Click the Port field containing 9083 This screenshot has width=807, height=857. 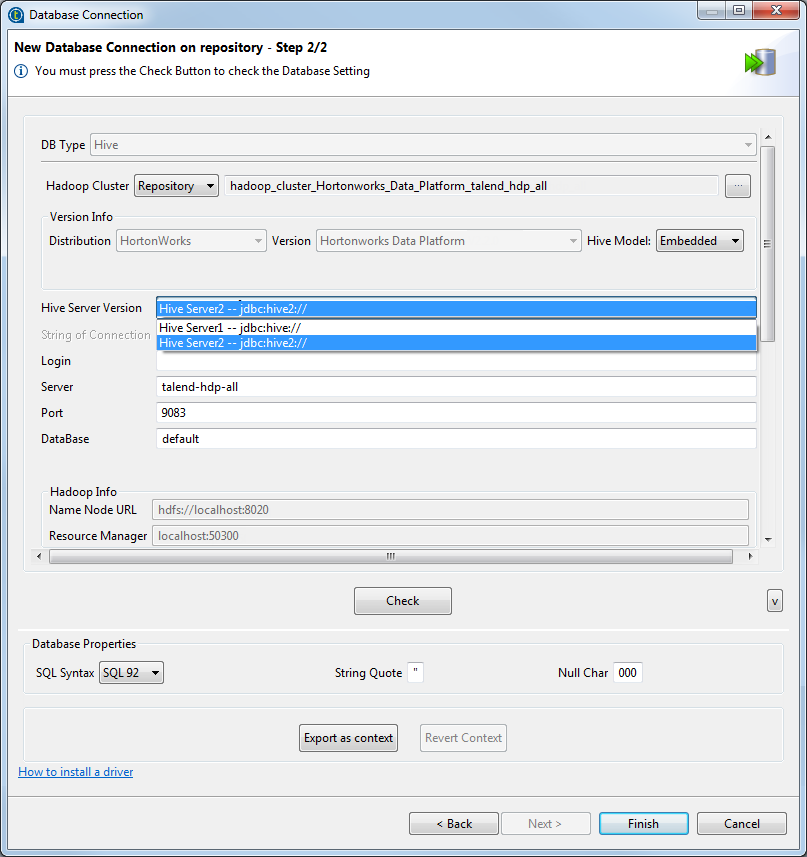tap(456, 413)
